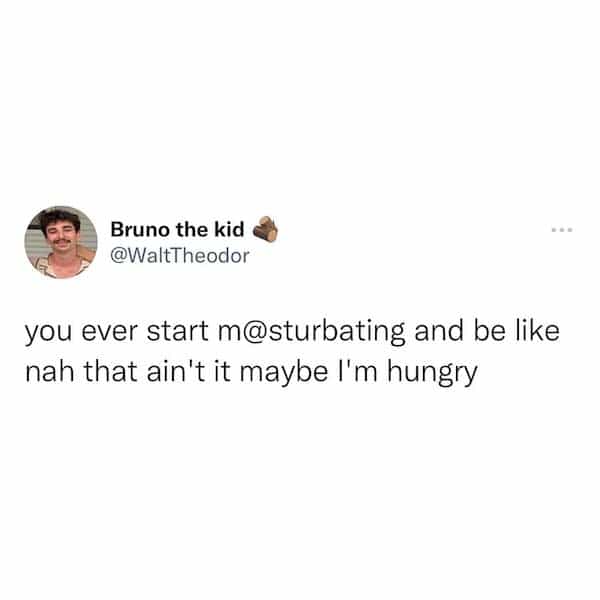Open the Bruno the kid display name
Viewport: 600px width, 600px height.
coord(177,229)
